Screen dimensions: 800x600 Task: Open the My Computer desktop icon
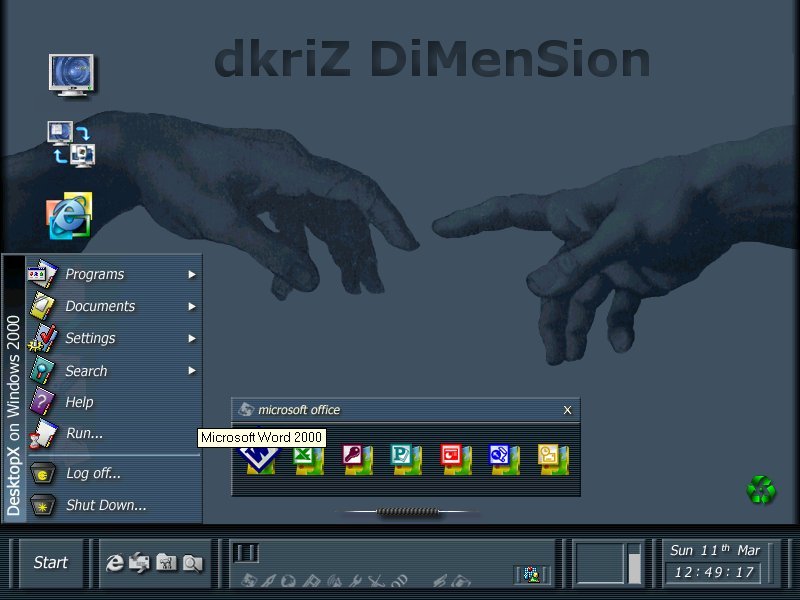pyautogui.click(x=72, y=76)
